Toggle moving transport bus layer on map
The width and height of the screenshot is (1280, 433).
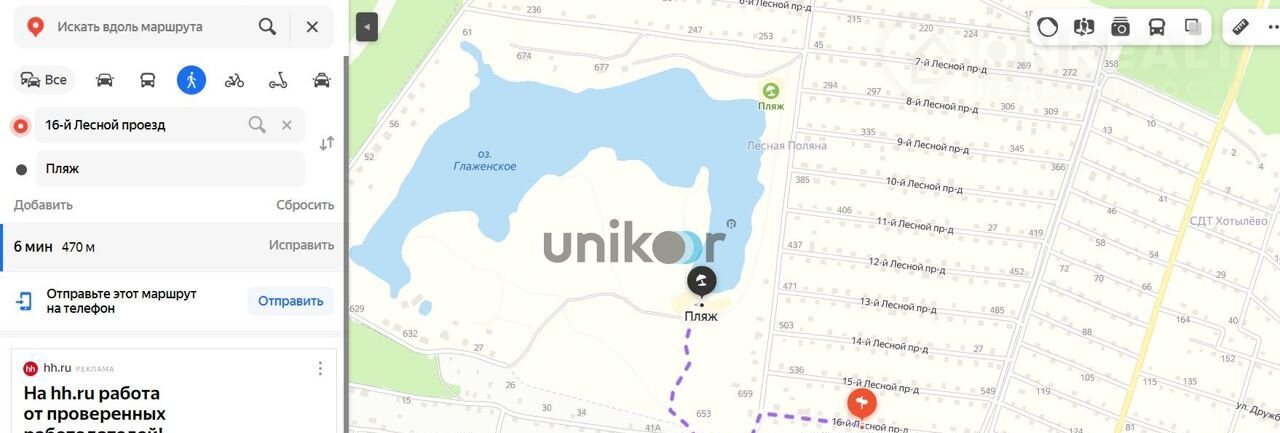point(1157,27)
